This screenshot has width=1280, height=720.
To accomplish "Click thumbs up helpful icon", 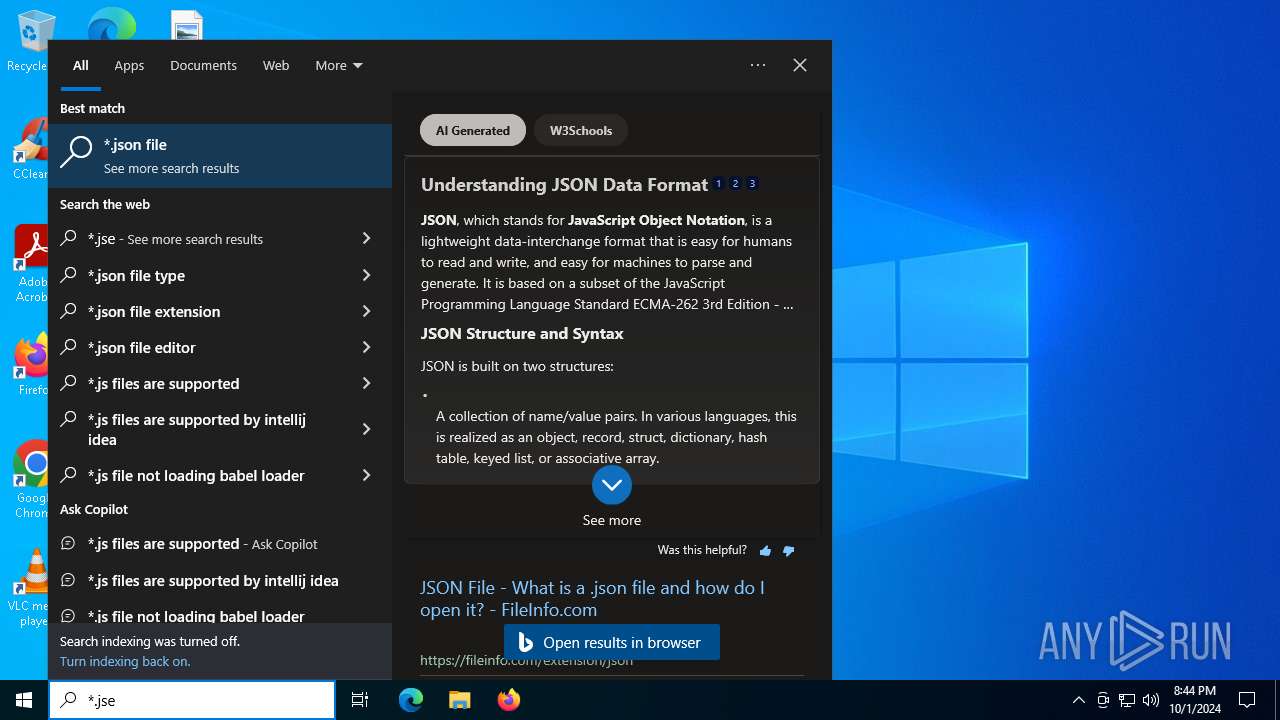I will [x=766, y=551].
